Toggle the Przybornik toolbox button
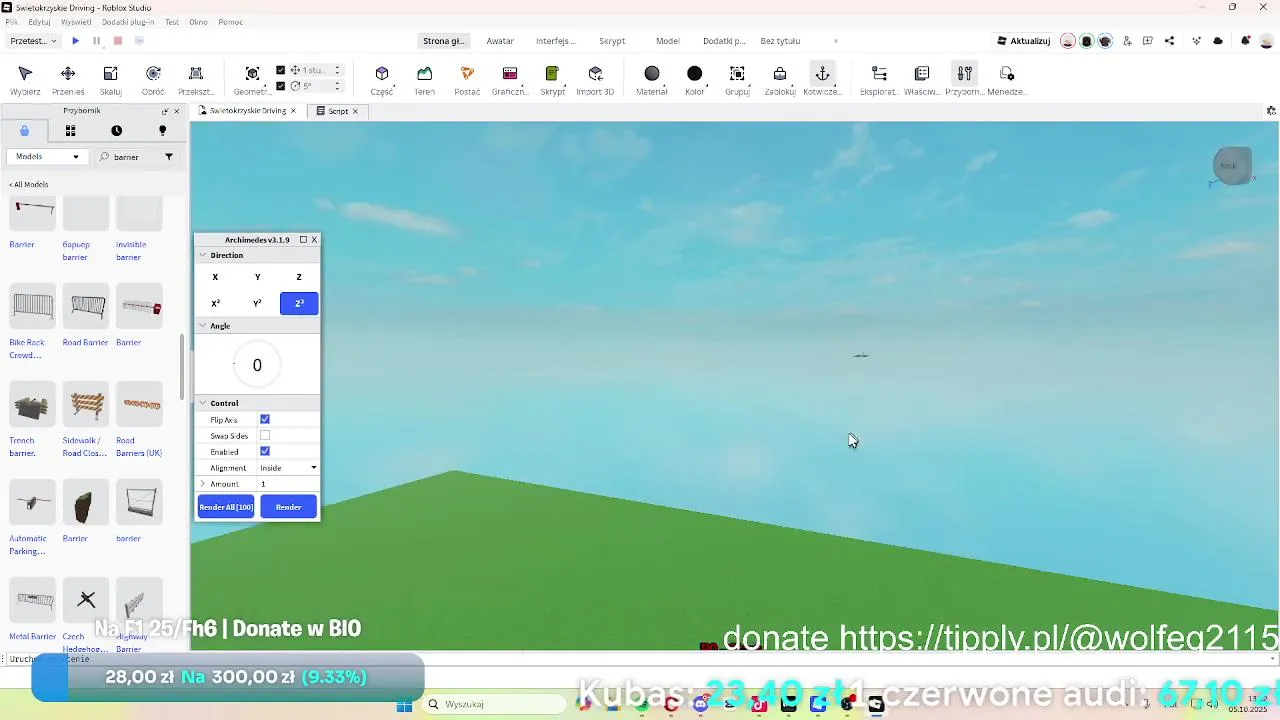Viewport: 1280px width, 720px height. (964, 79)
